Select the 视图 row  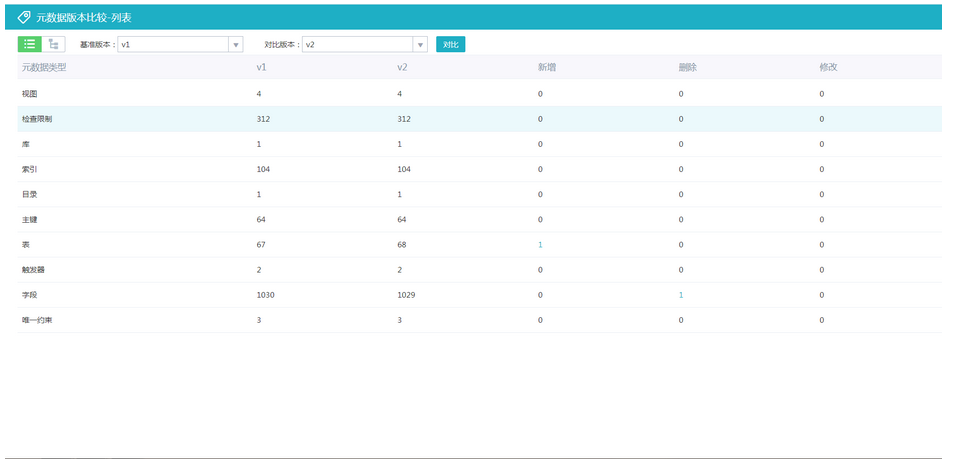click(30, 94)
